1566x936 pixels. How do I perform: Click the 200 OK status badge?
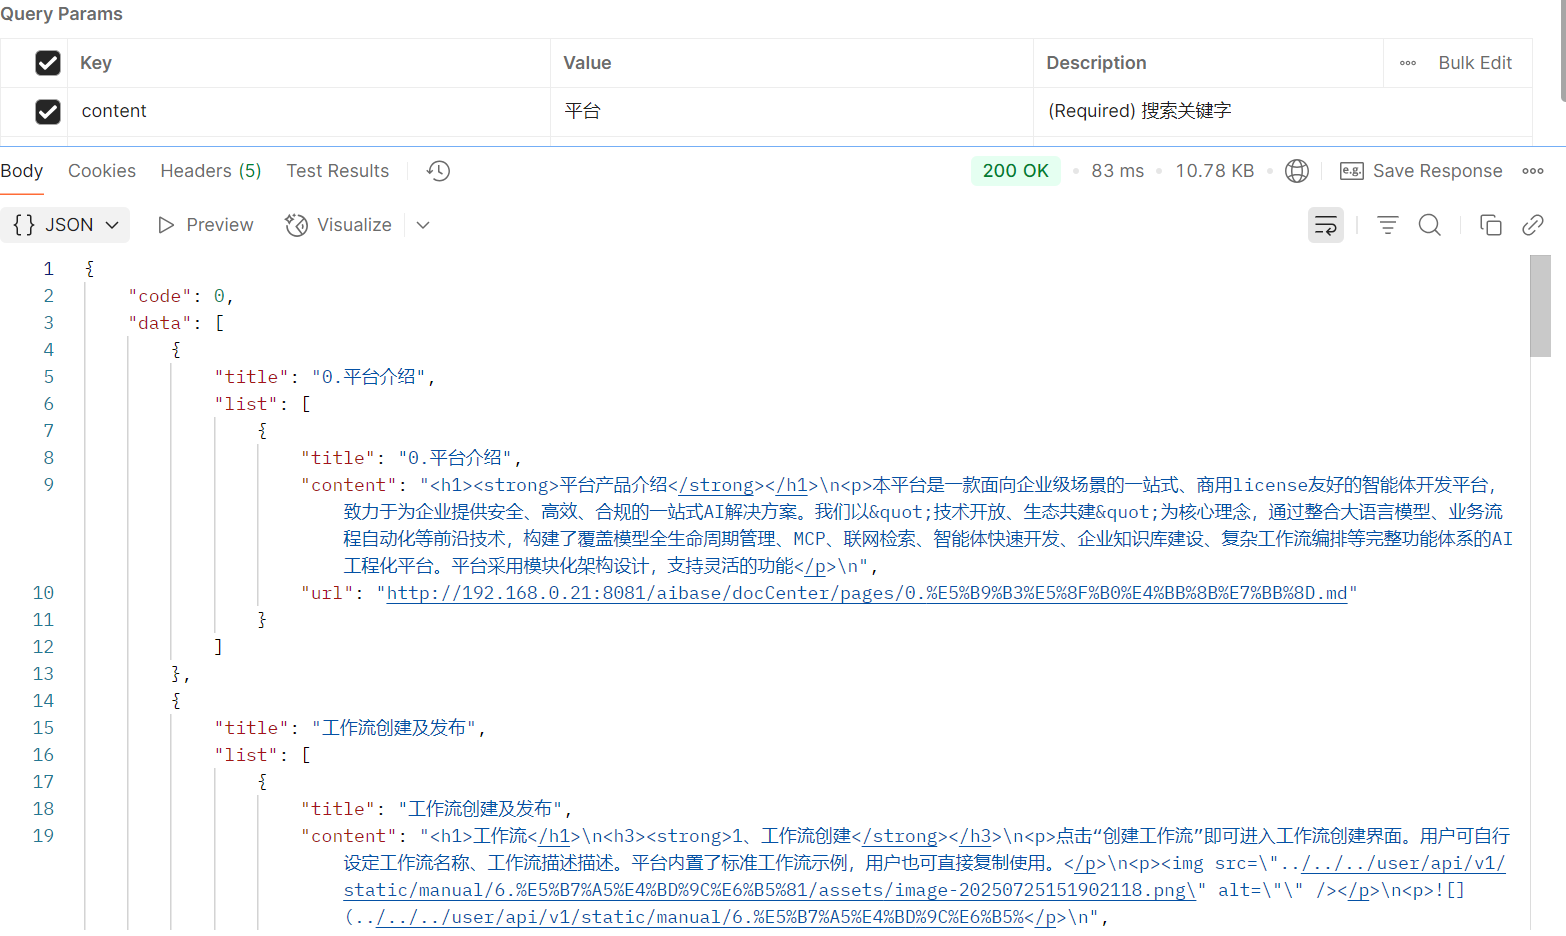tap(1015, 171)
